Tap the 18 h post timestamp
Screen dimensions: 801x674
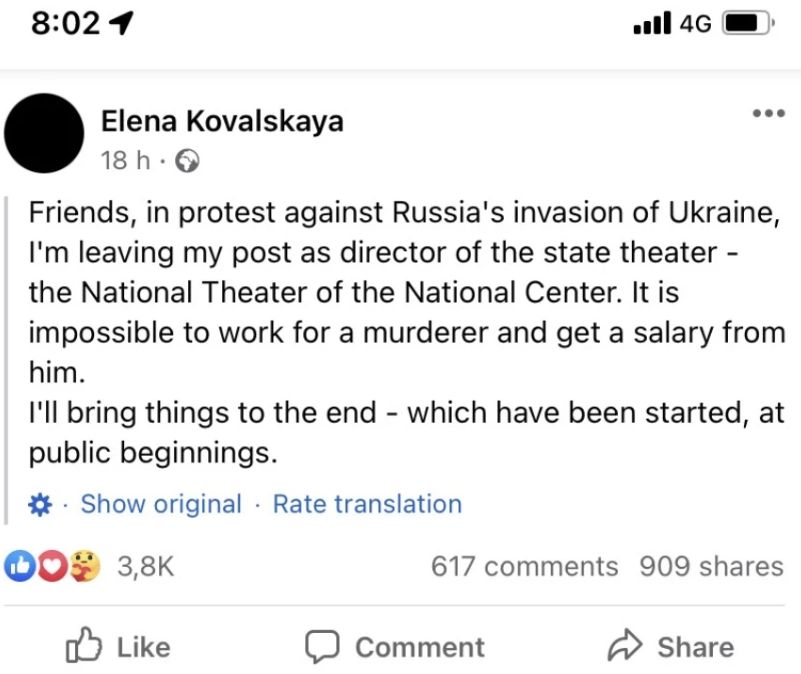tap(125, 160)
